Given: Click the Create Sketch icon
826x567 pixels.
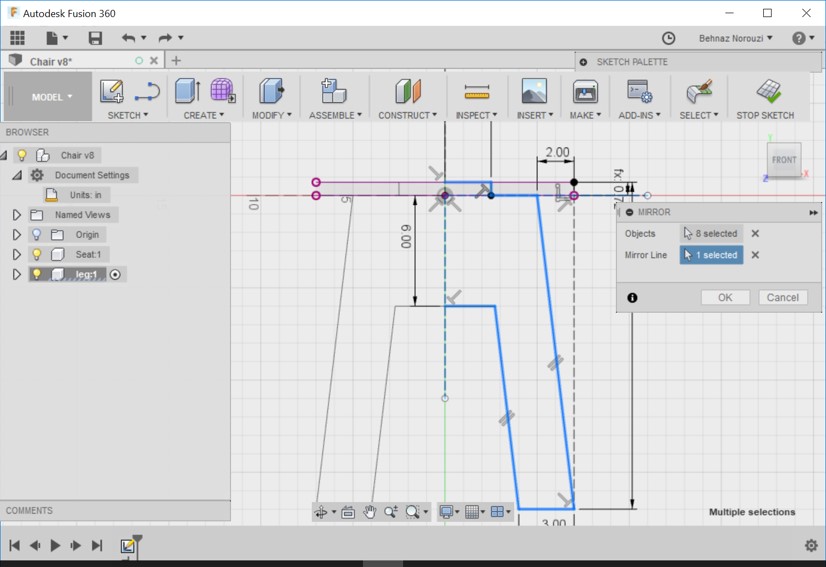Looking at the screenshot, I should [x=112, y=91].
